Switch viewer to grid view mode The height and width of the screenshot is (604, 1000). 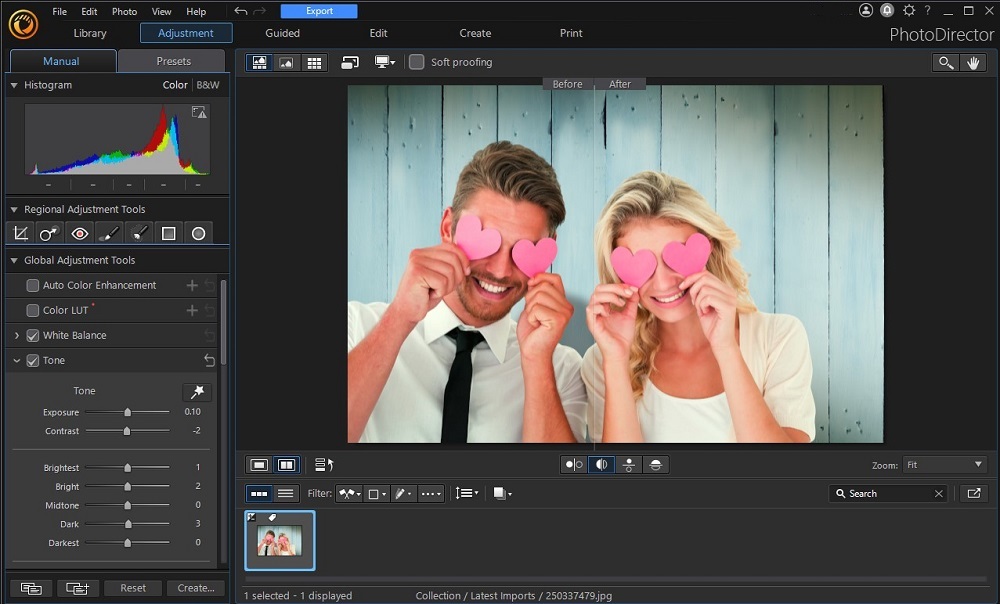click(316, 62)
